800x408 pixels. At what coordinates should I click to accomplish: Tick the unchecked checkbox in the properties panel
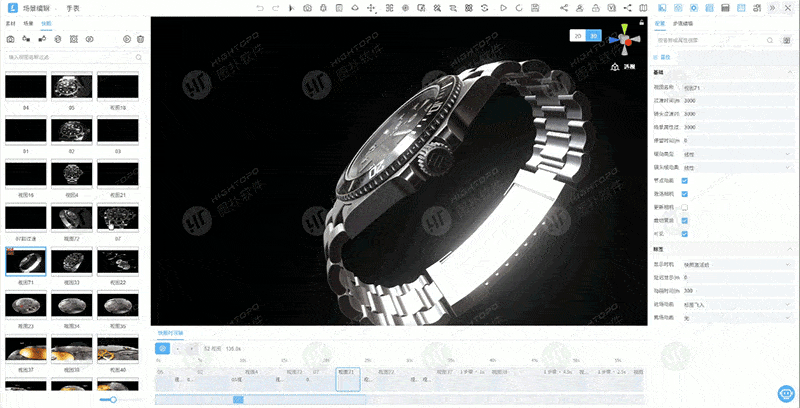pyautogui.click(x=685, y=208)
